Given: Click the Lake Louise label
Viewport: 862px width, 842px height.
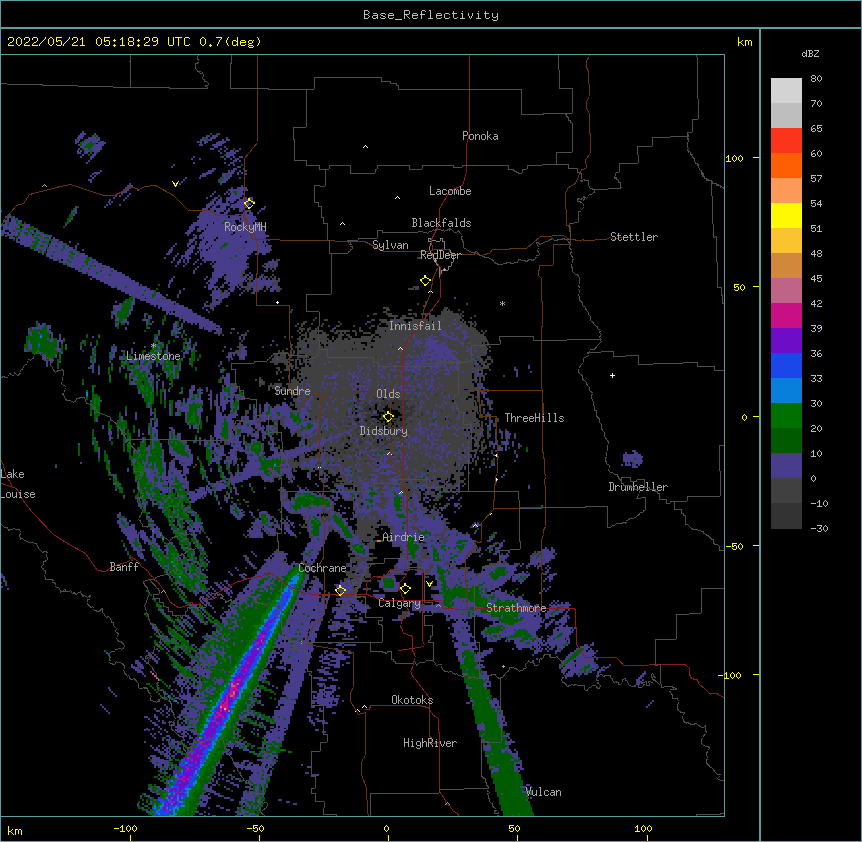Looking at the screenshot, I should point(18,484).
